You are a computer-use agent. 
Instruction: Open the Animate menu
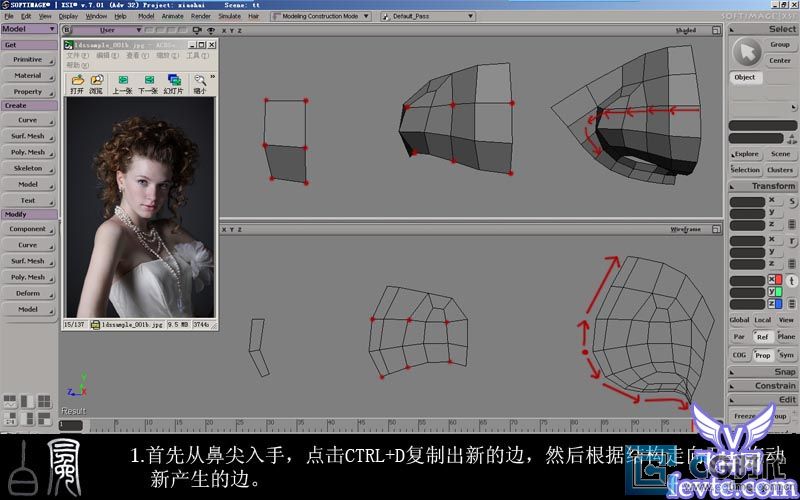coord(174,17)
